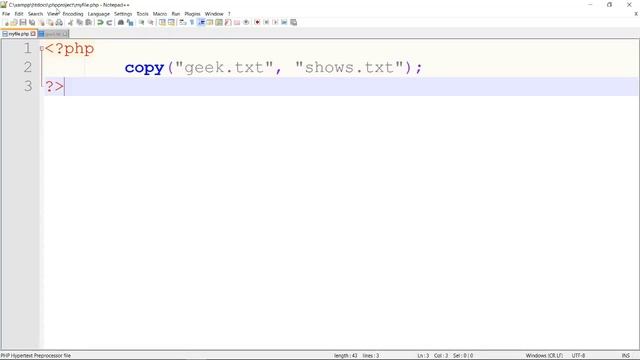Click the Save All toolbar icon
The width and height of the screenshot is (640, 360).
[32, 22]
